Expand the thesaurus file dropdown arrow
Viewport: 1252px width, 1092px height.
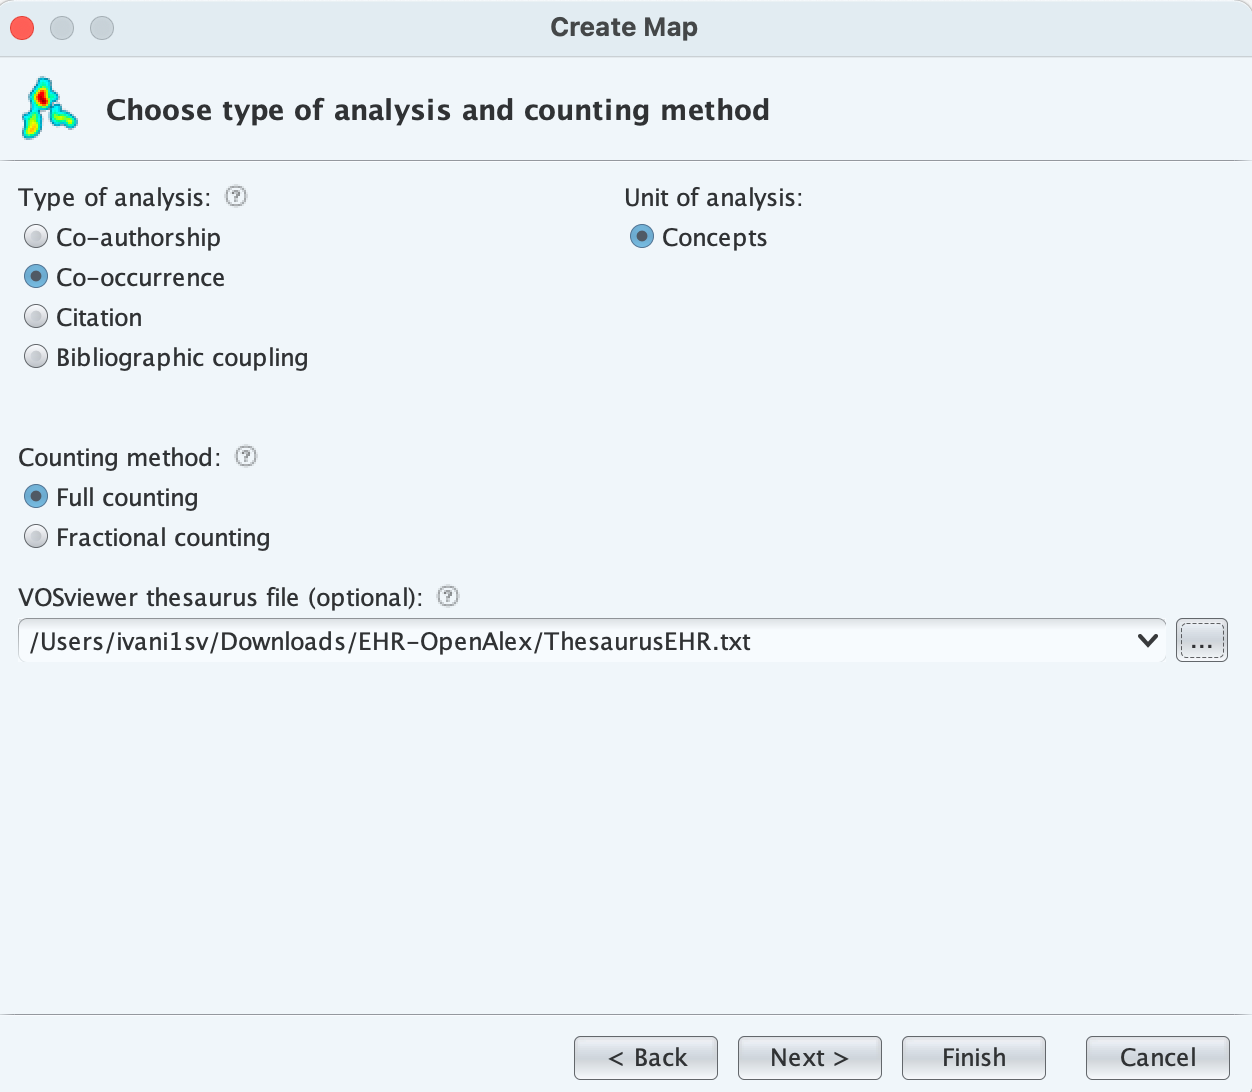pos(1148,641)
